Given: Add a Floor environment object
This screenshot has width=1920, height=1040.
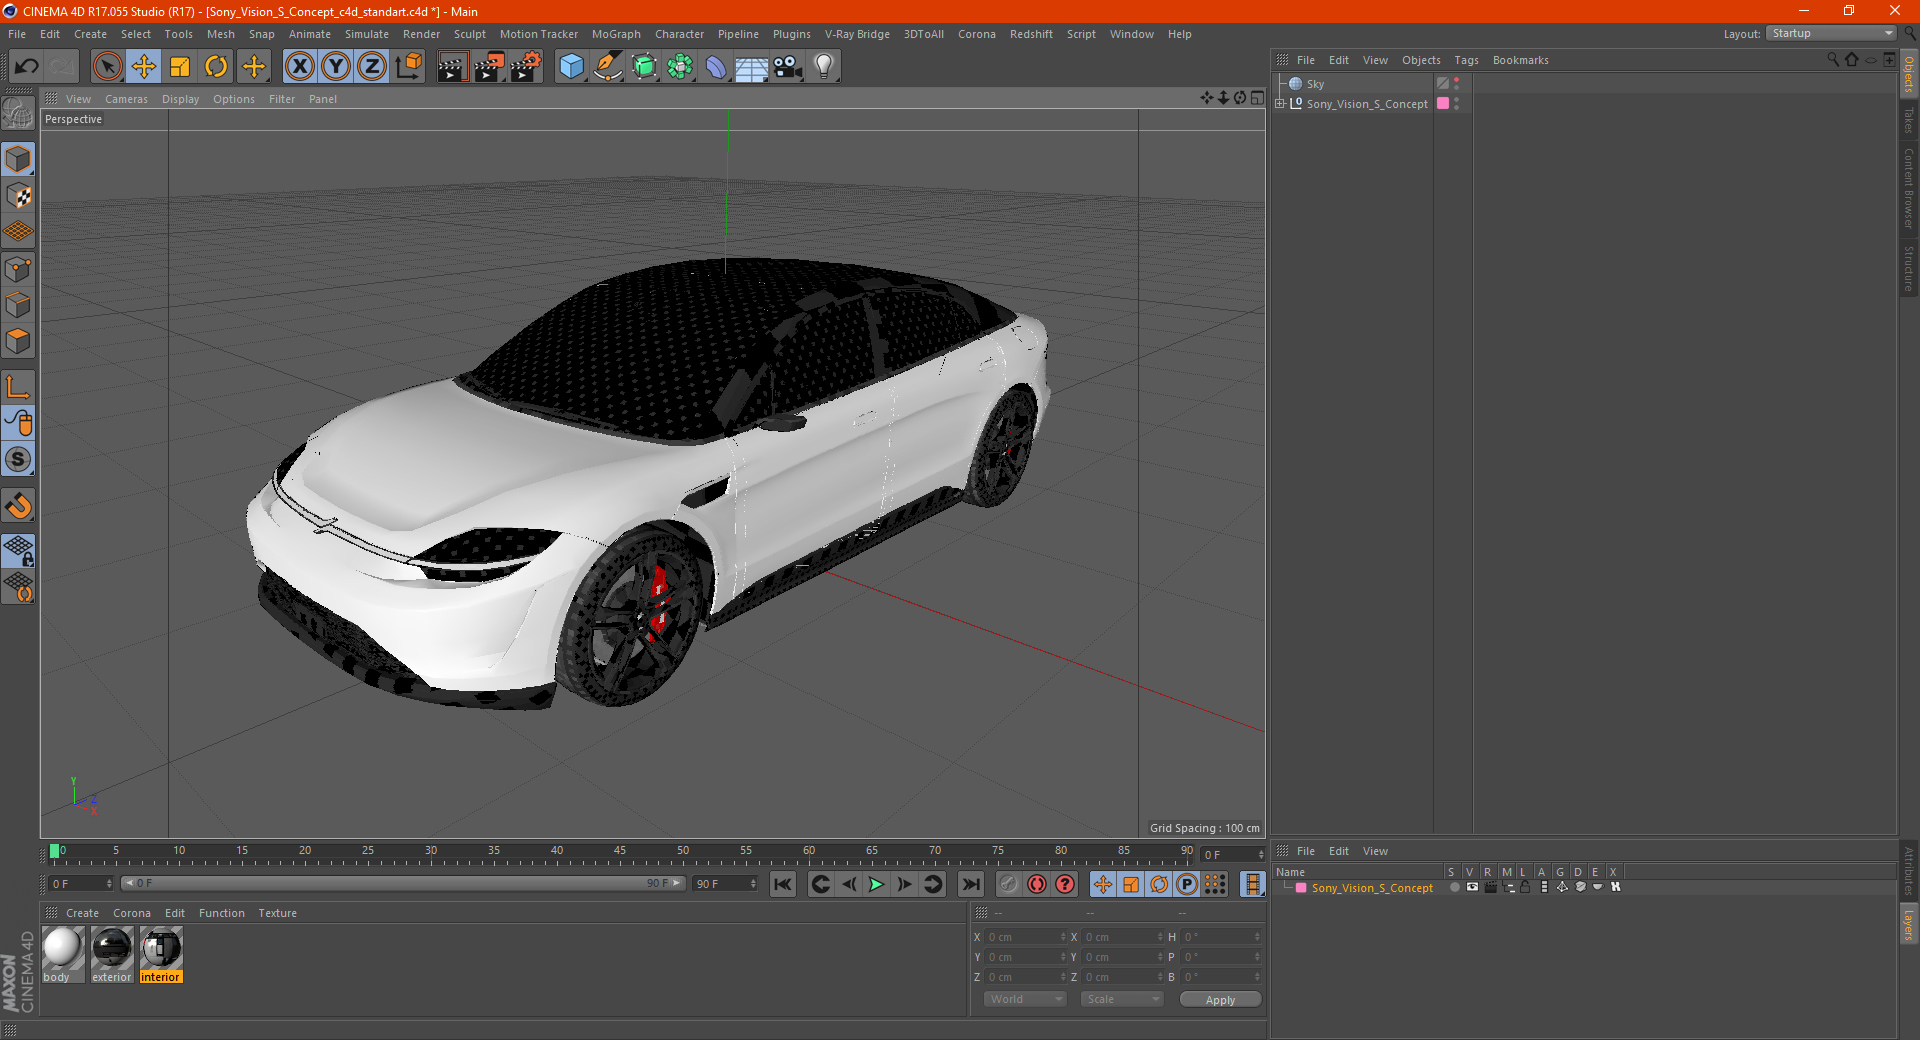Looking at the screenshot, I should pyautogui.click(x=752, y=67).
